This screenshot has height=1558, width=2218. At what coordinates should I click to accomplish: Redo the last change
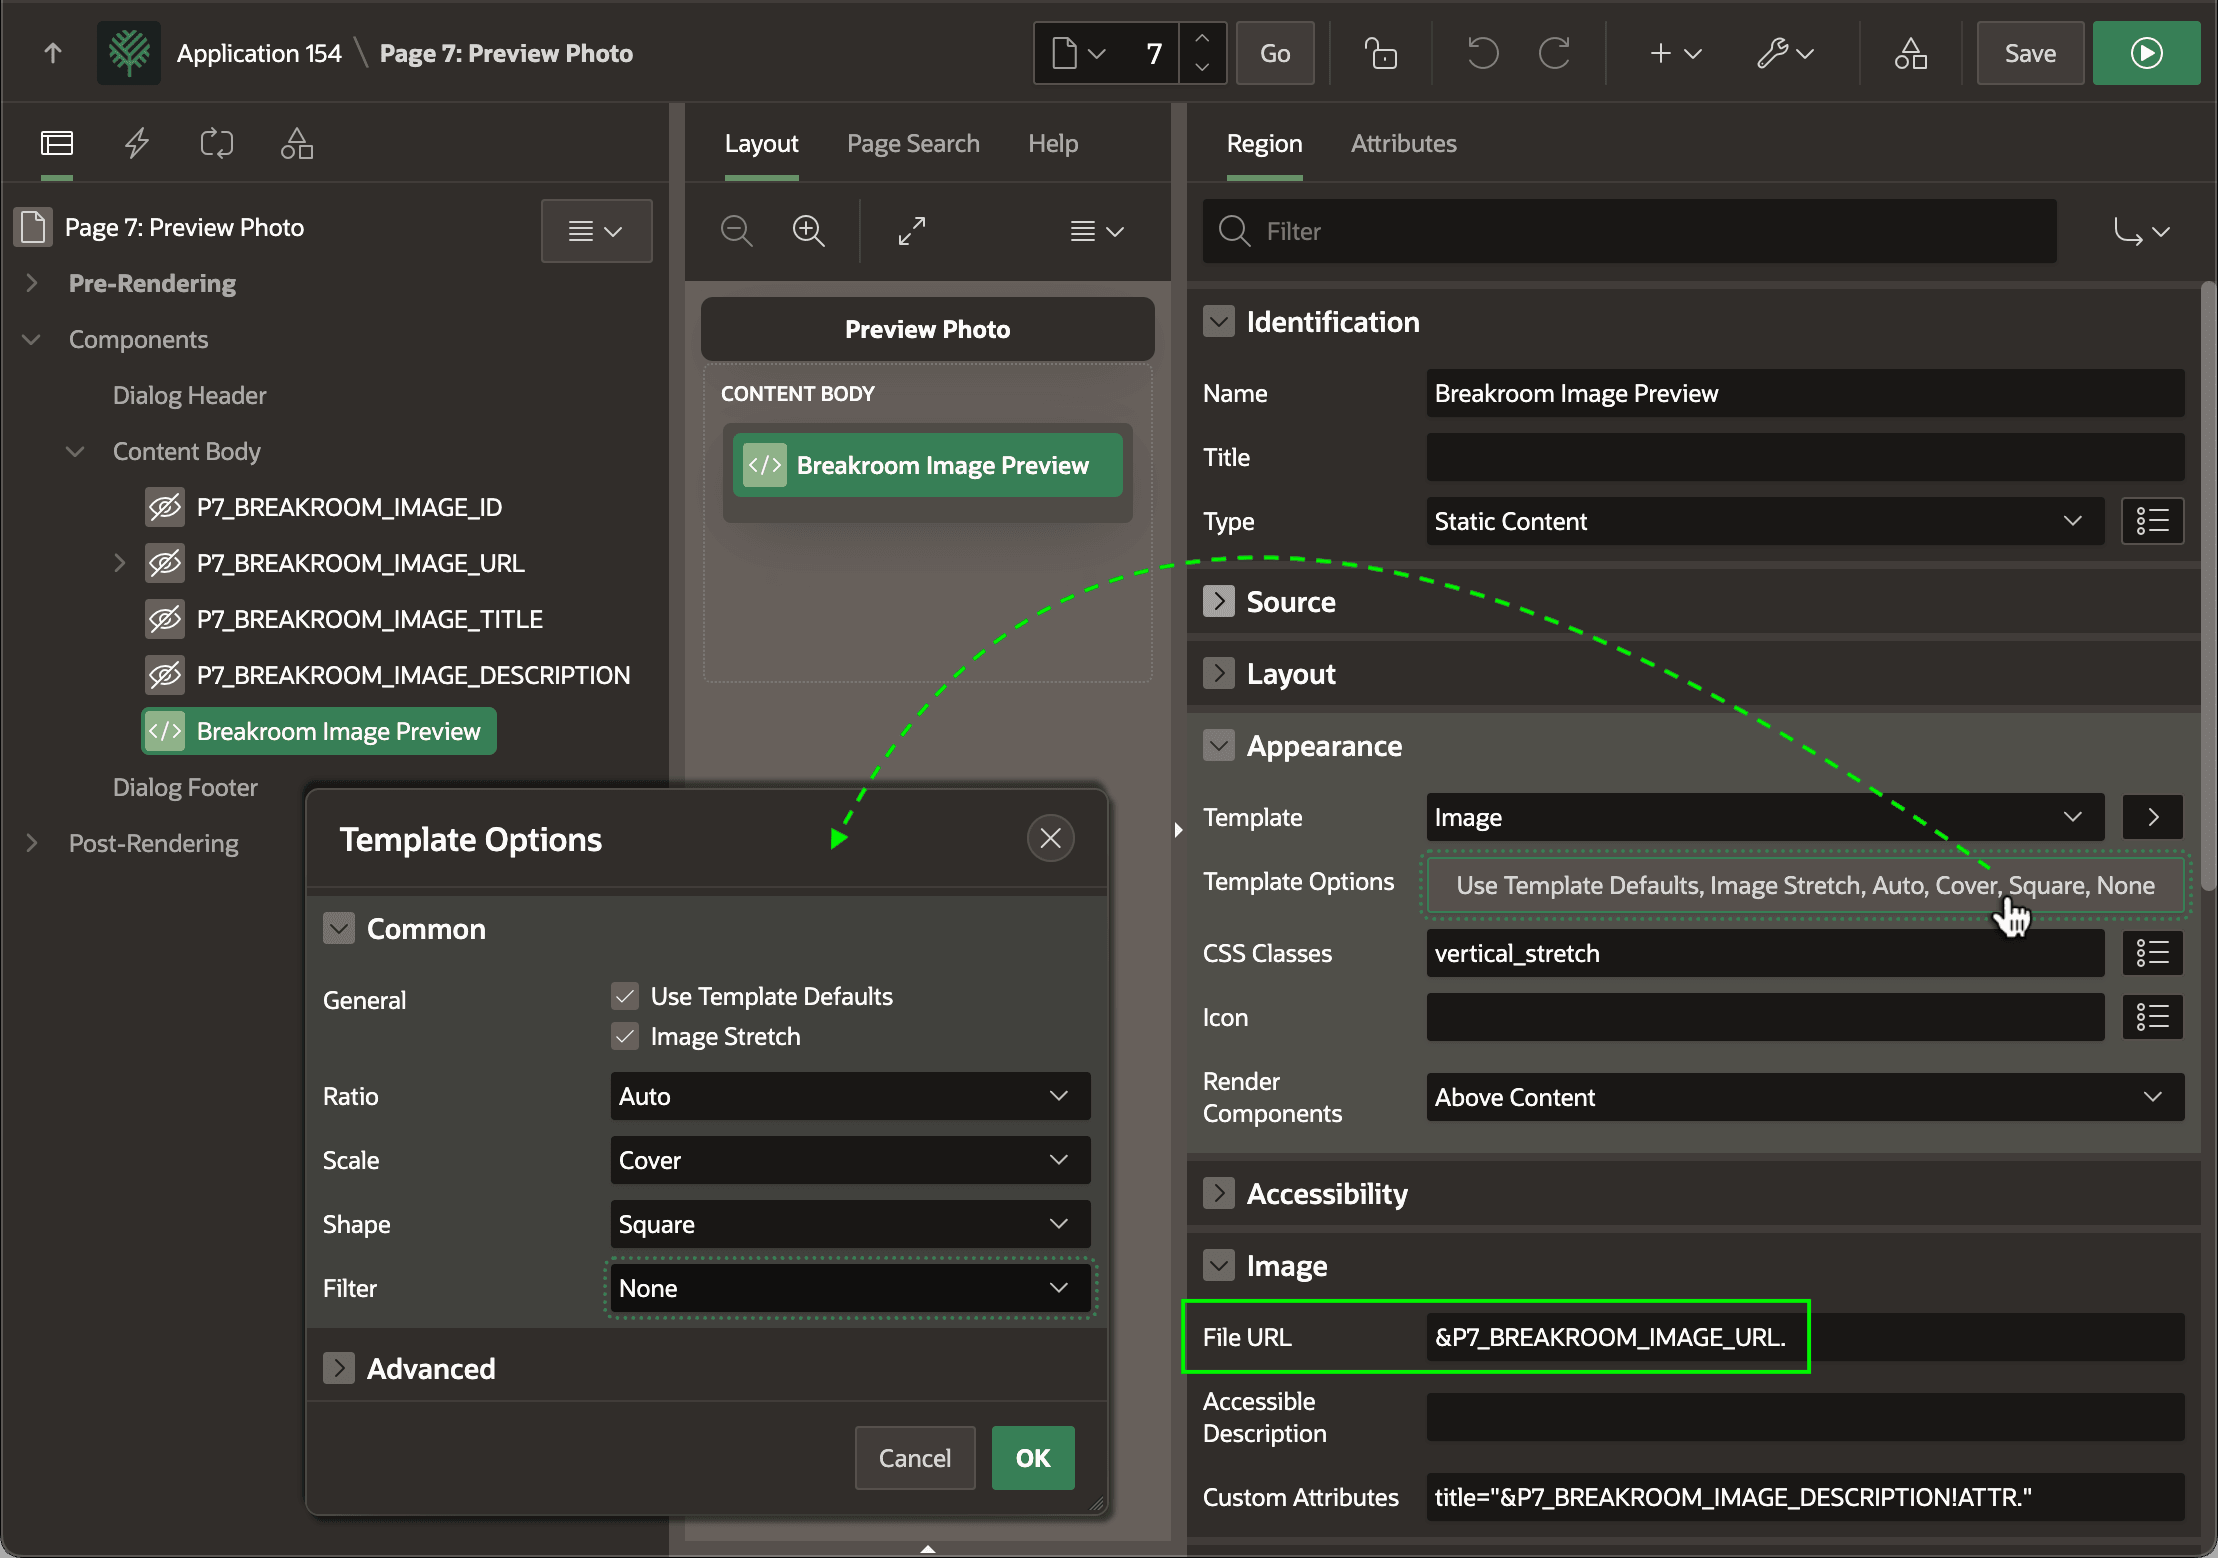click(x=1554, y=53)
